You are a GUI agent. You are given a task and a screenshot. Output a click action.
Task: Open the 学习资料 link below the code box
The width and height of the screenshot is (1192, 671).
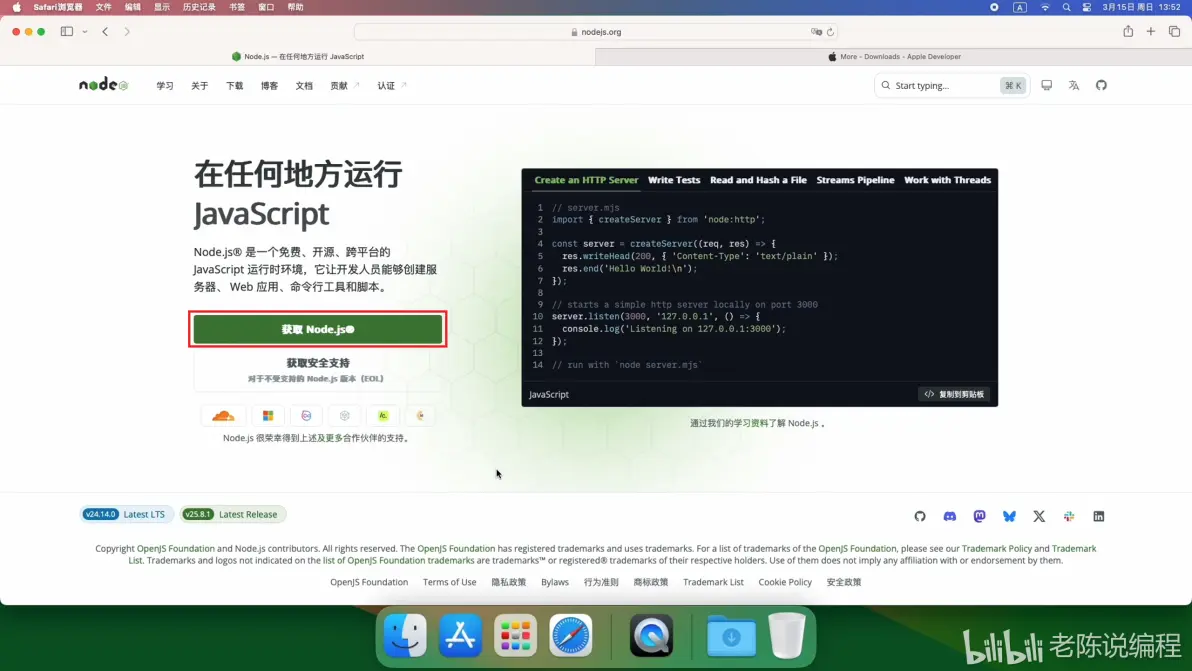pos(750,423)
